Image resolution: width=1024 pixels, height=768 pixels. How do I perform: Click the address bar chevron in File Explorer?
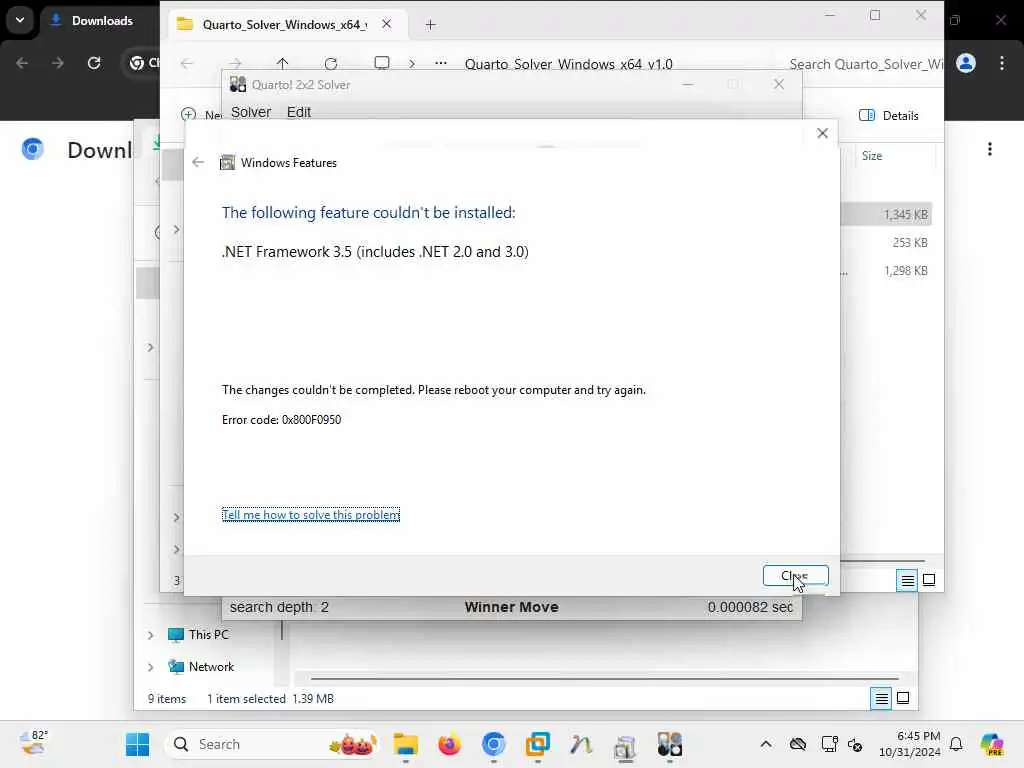pyautogui.click(x=411, y=63)
